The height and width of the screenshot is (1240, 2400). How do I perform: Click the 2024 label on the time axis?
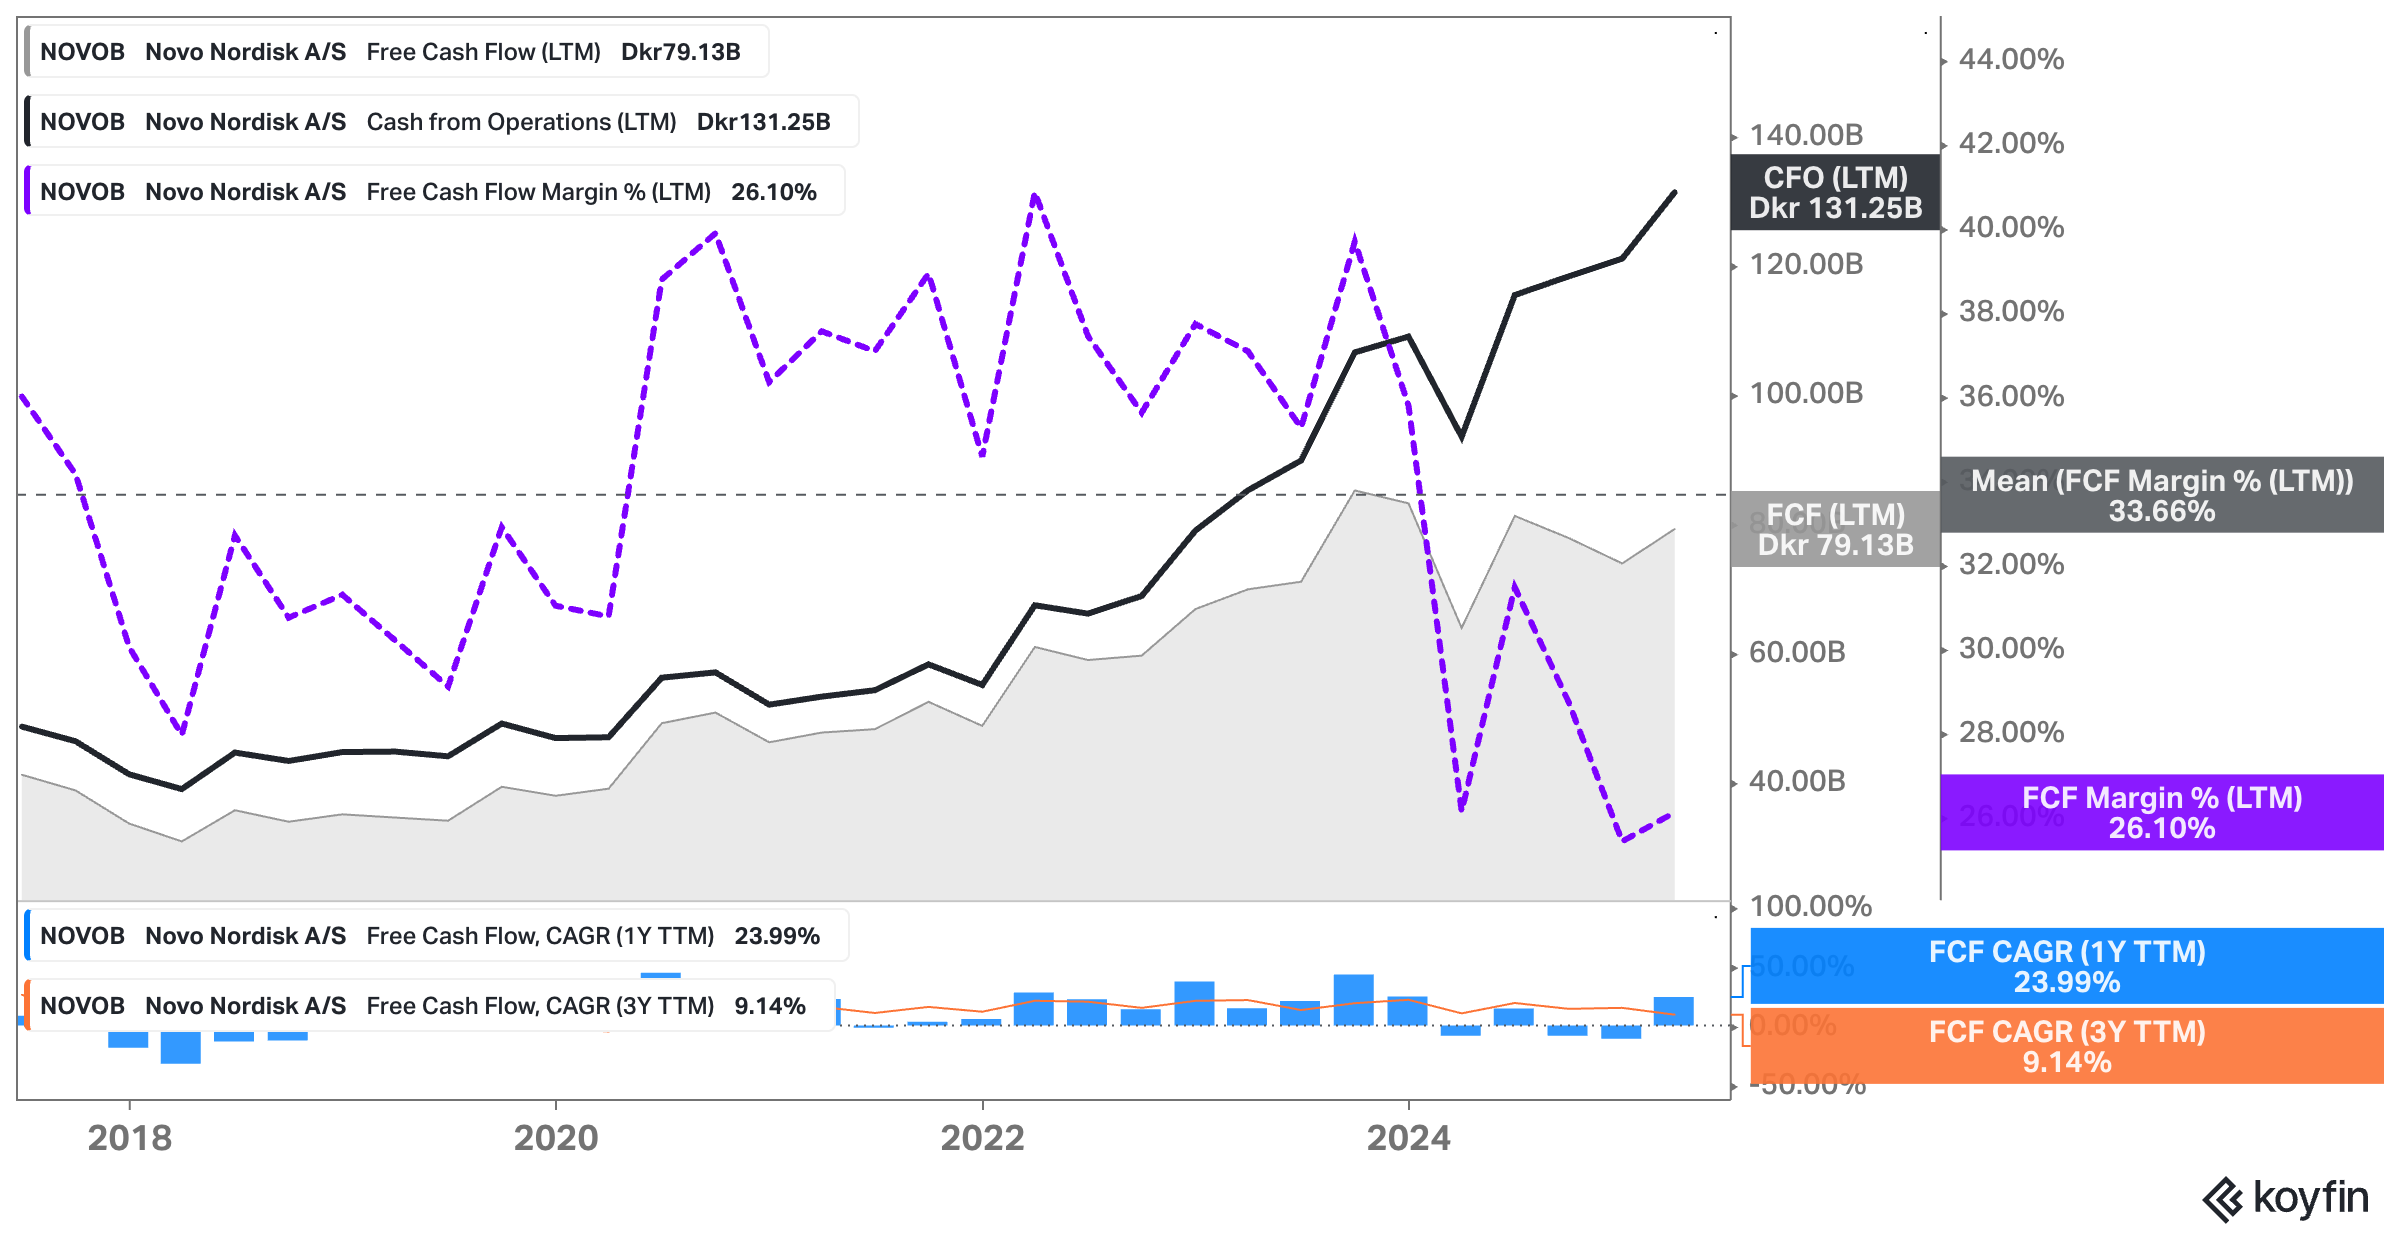[1408, 1138]
